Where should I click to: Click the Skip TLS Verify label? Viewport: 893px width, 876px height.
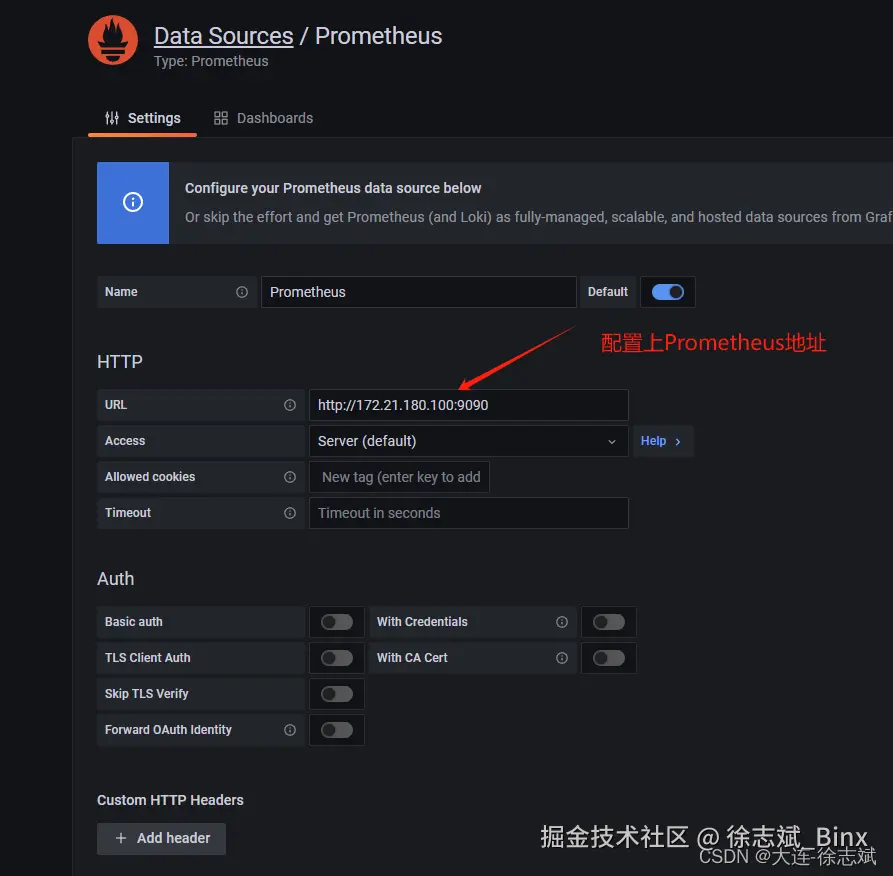146,694
